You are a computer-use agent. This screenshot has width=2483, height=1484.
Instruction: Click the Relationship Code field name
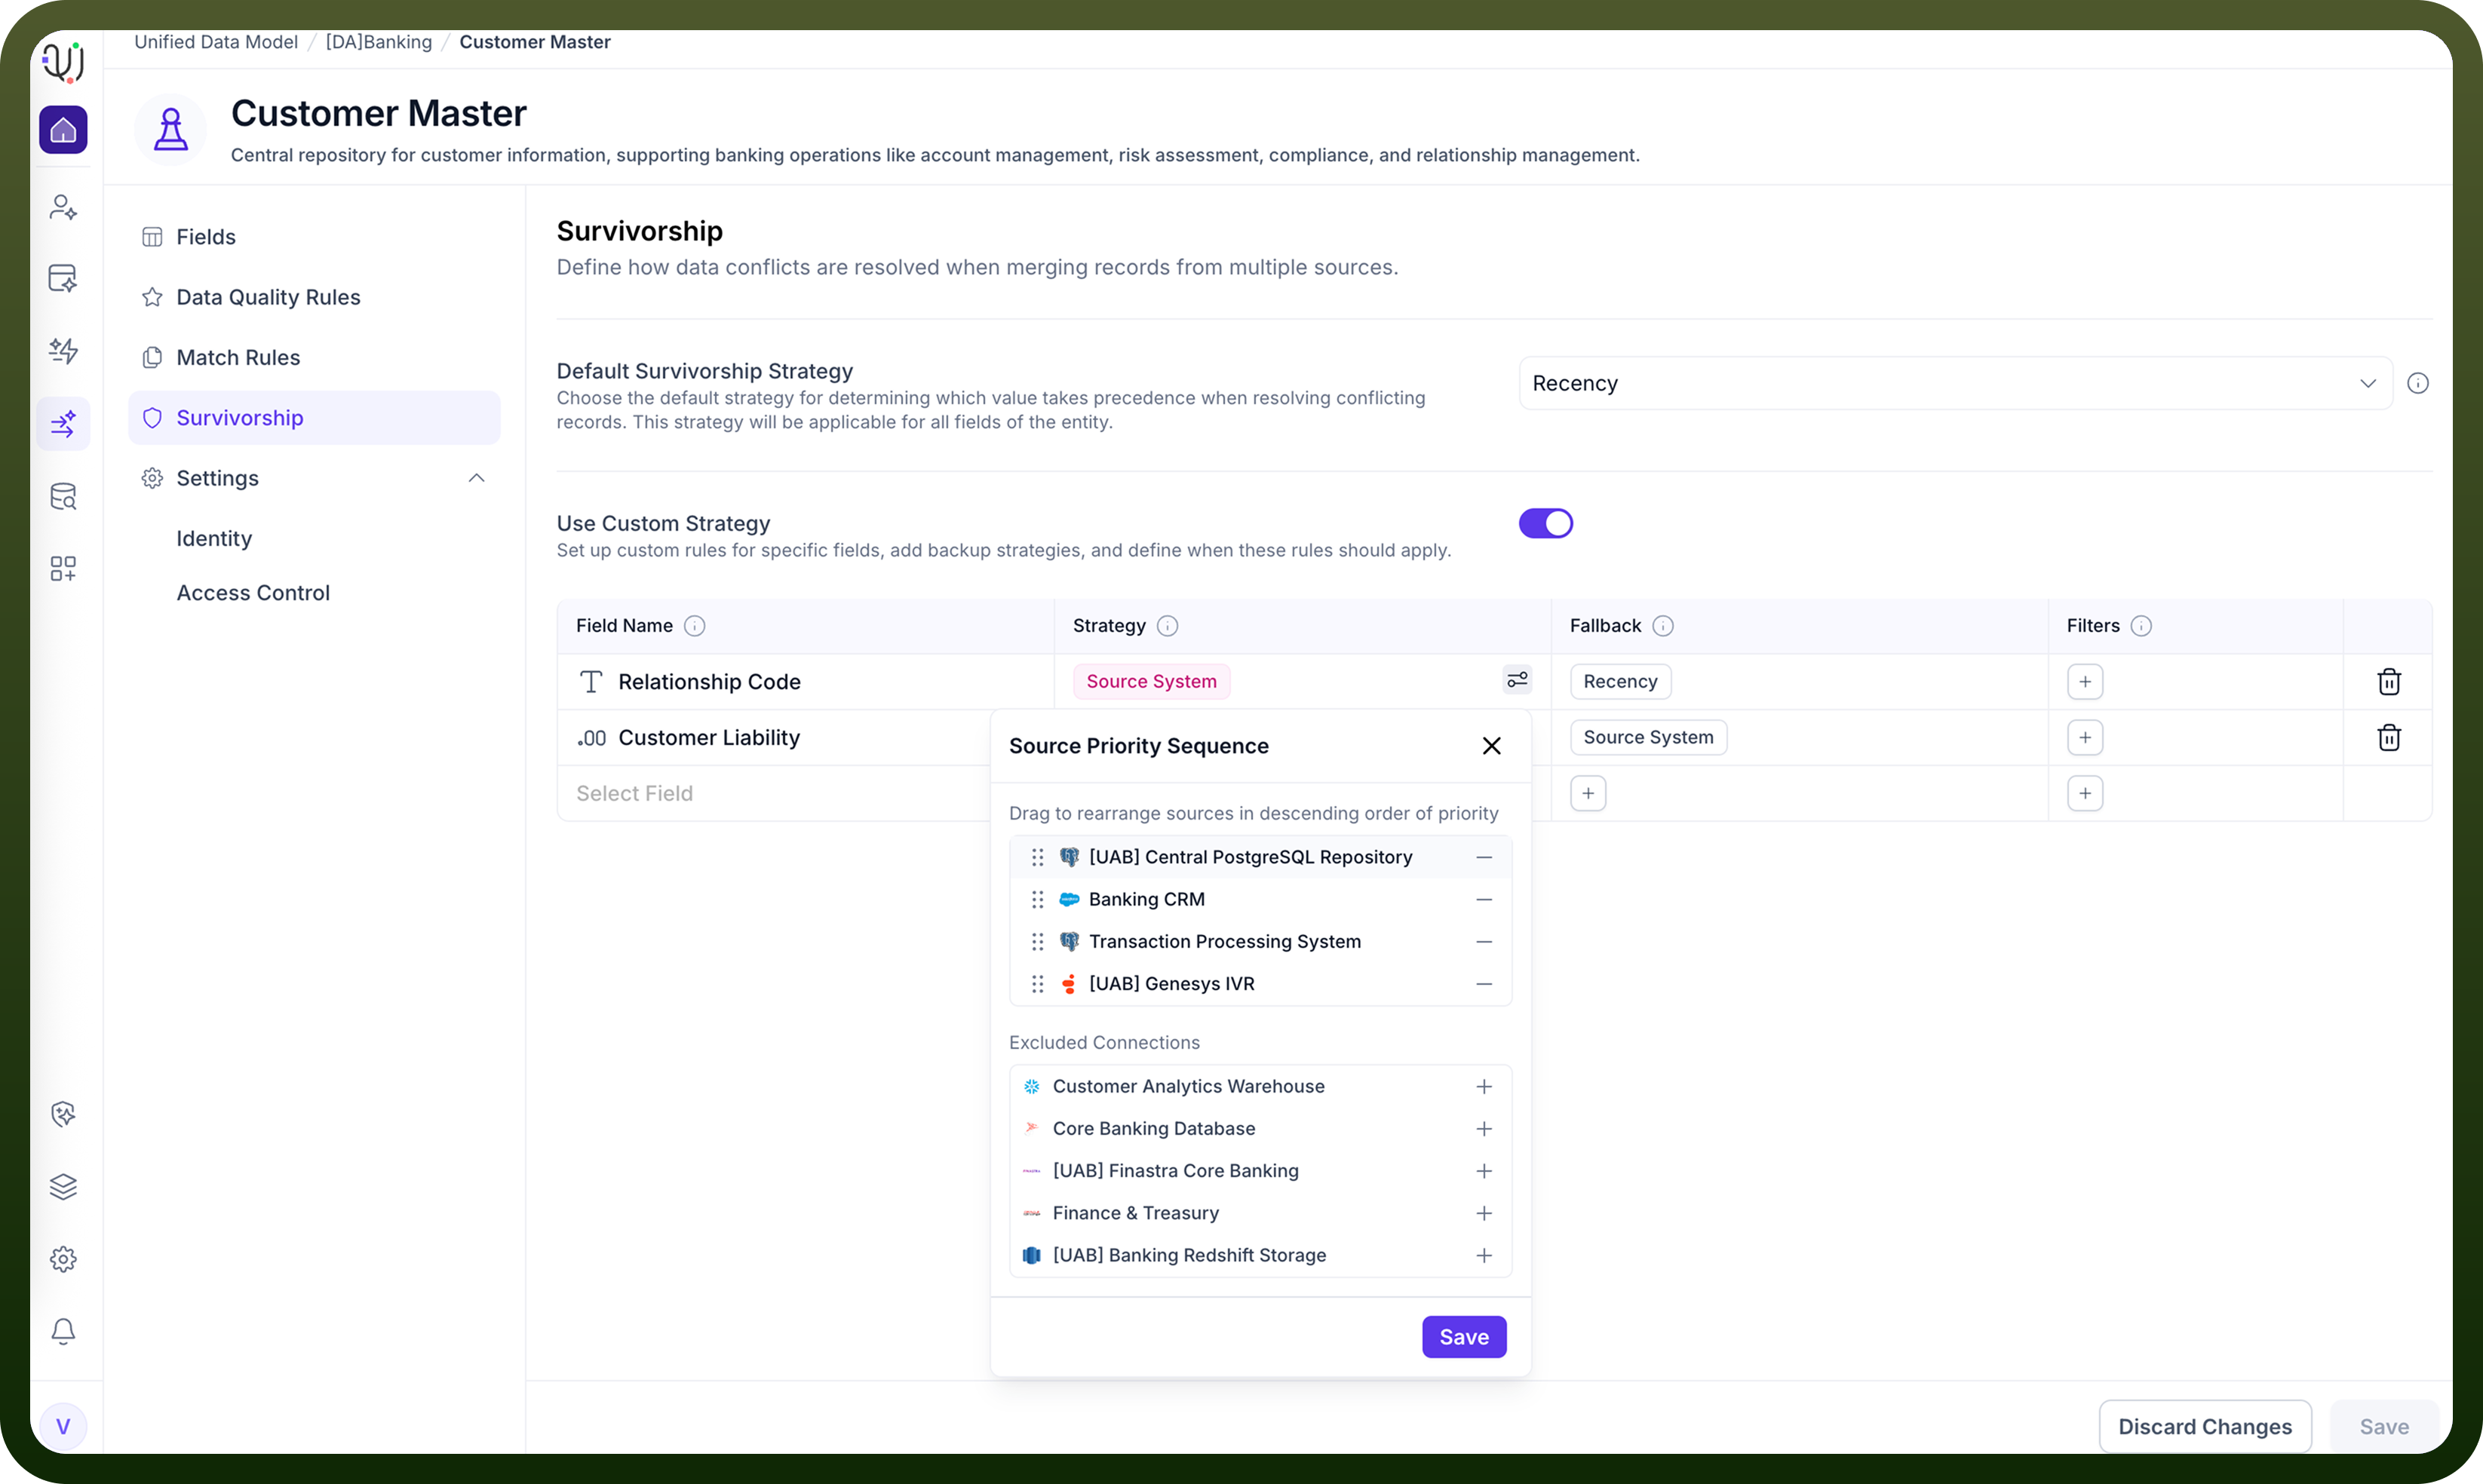coord(709,682)
